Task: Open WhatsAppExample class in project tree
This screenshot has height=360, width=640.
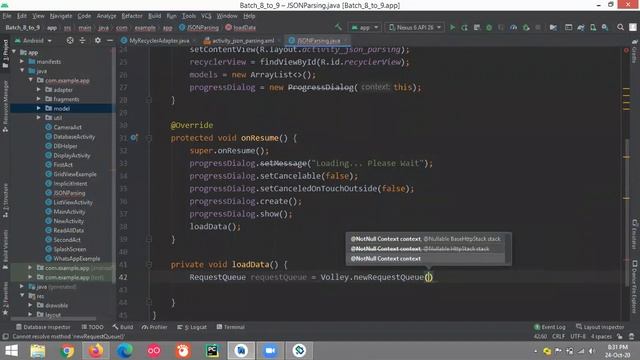Action: (76, 258)
